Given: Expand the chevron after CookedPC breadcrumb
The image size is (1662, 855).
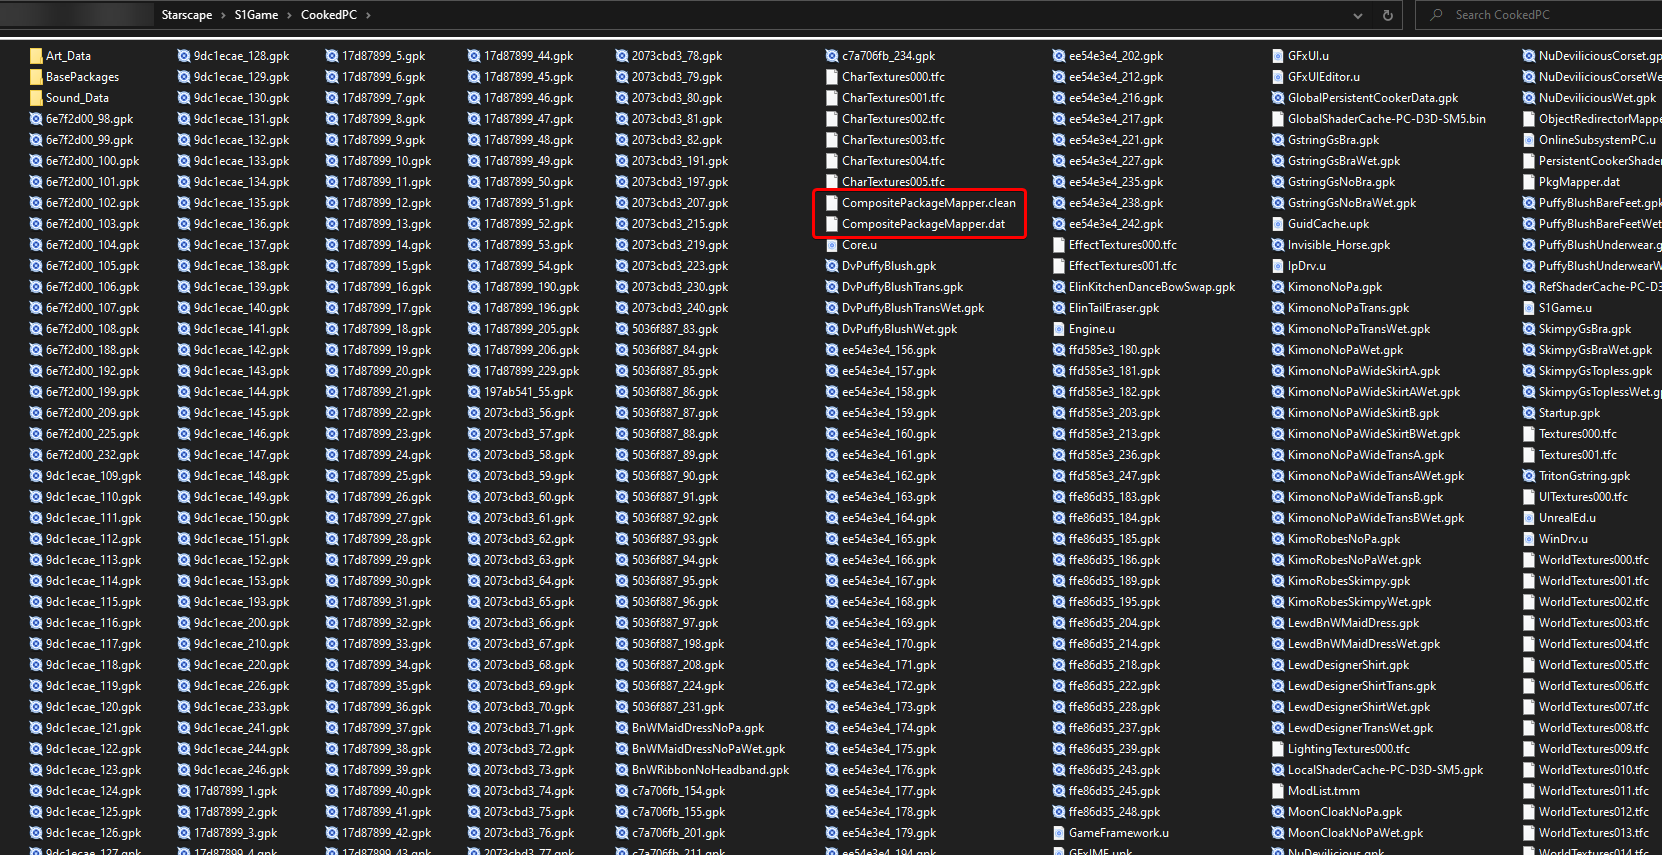Looking at the screenshot, I should click(368, 15).
